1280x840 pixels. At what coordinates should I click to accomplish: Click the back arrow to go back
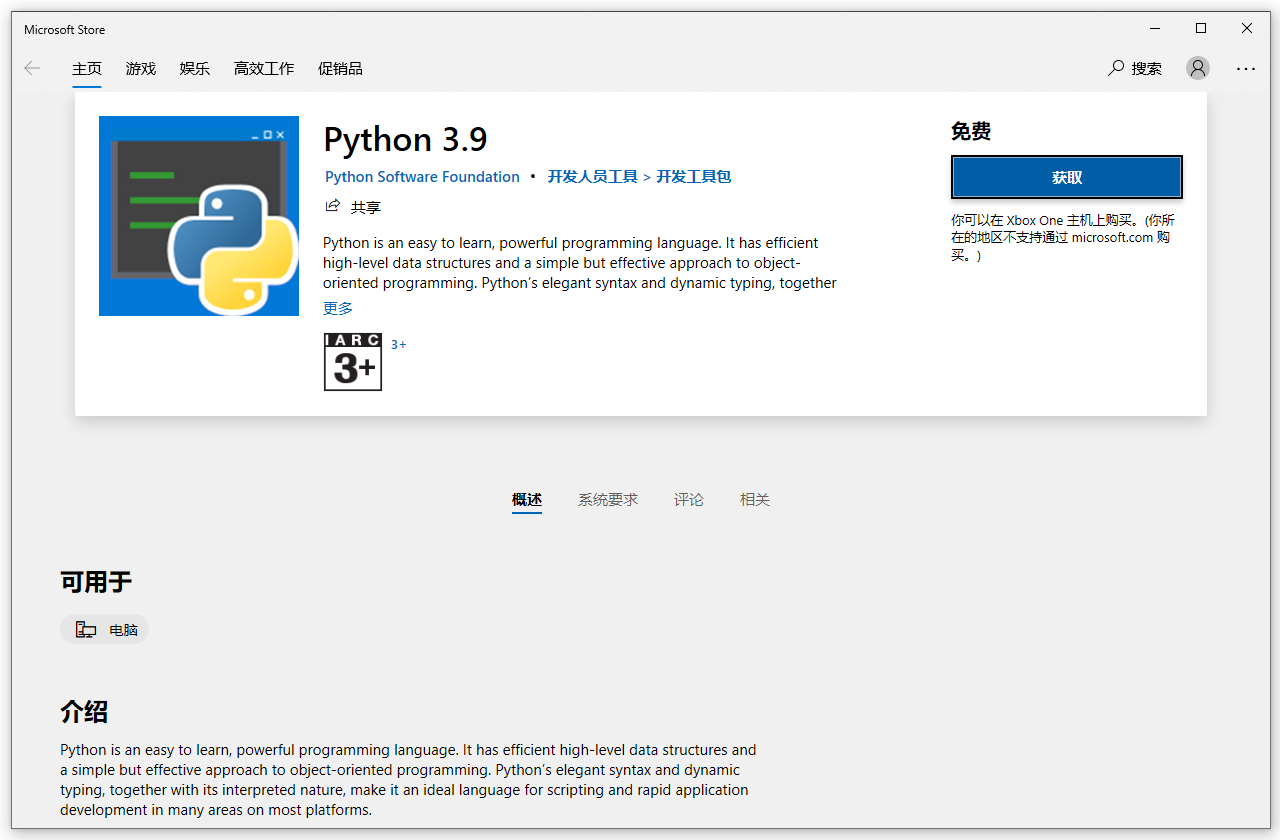point(32,68)
